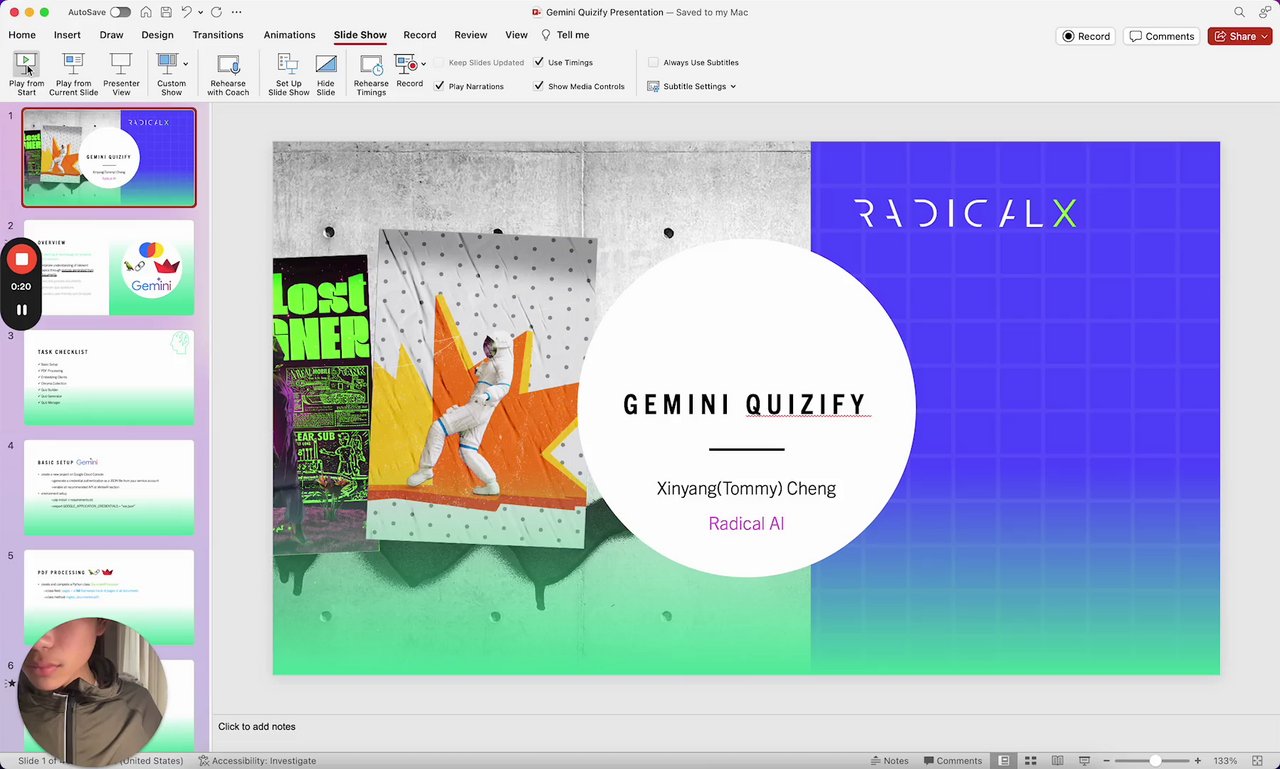Click the search magnifier icon

[x=1239, y=12]
